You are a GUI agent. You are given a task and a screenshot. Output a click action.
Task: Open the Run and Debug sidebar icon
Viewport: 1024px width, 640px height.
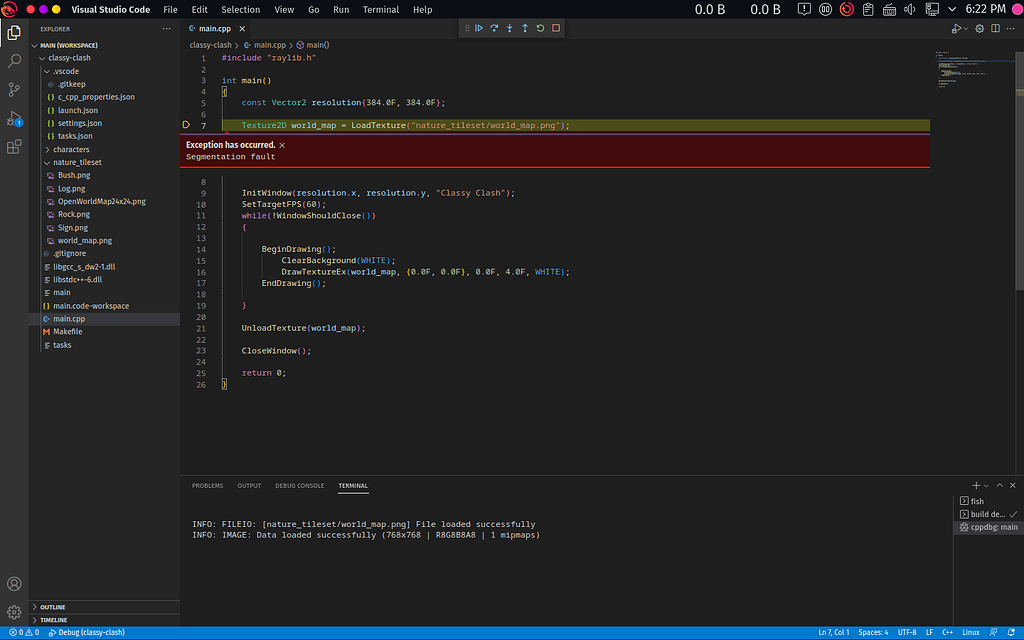tap(14, 119)
